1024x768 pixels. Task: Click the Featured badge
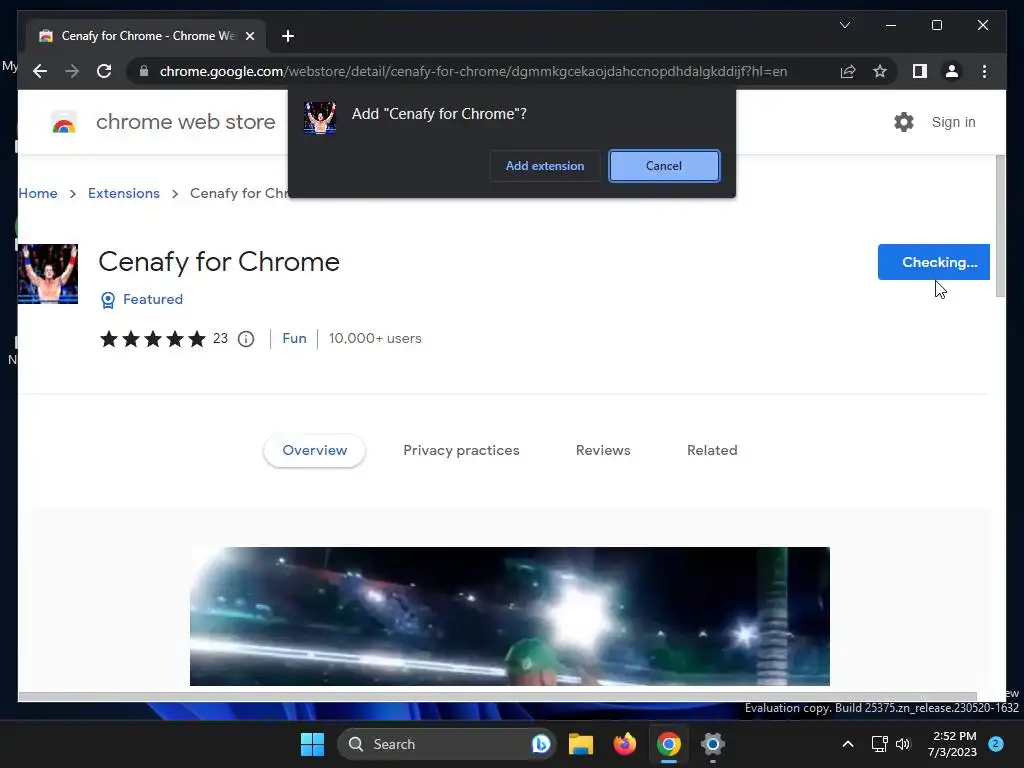[142, 299]
